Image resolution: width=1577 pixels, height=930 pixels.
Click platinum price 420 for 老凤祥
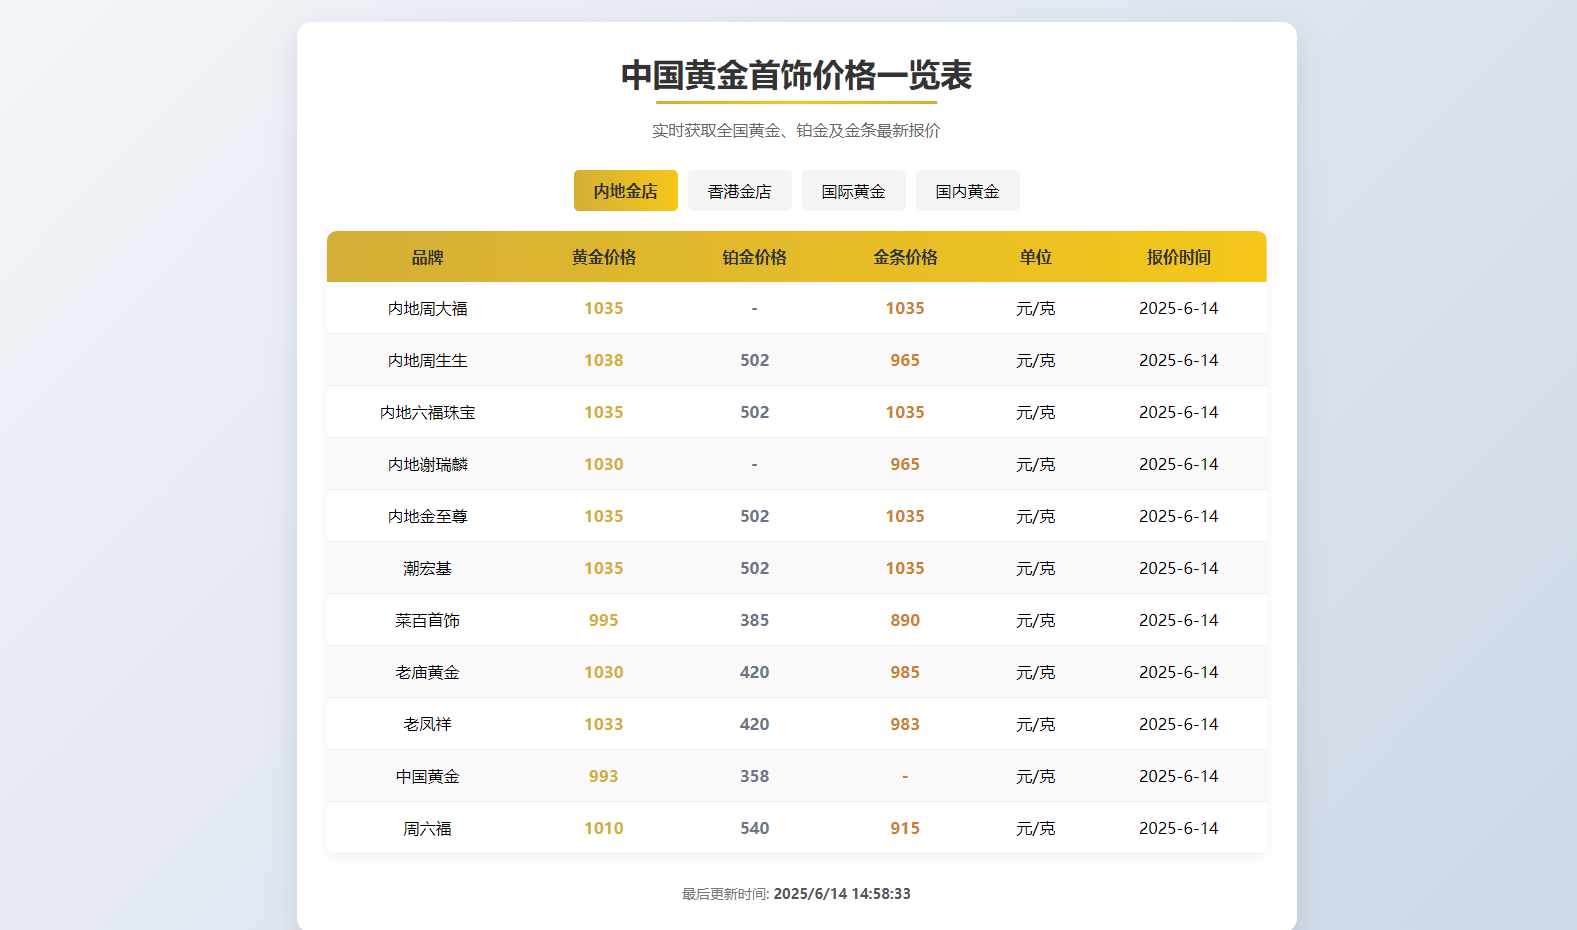pos(755,724)
